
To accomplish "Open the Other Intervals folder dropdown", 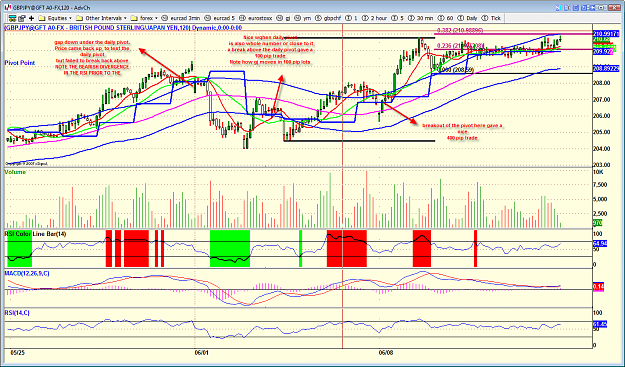I will (x=101, y=18).
